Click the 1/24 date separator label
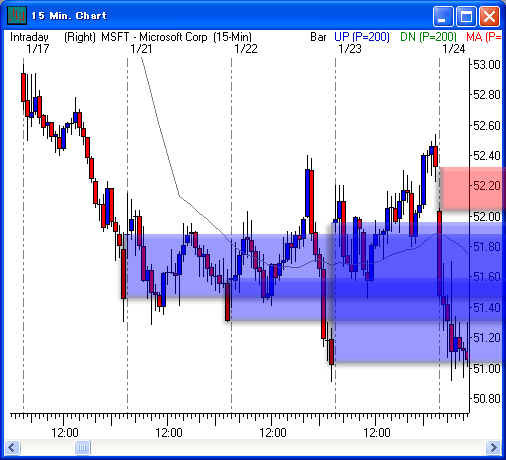The height and width of the screenshot is (460, 506). point(454,49)
